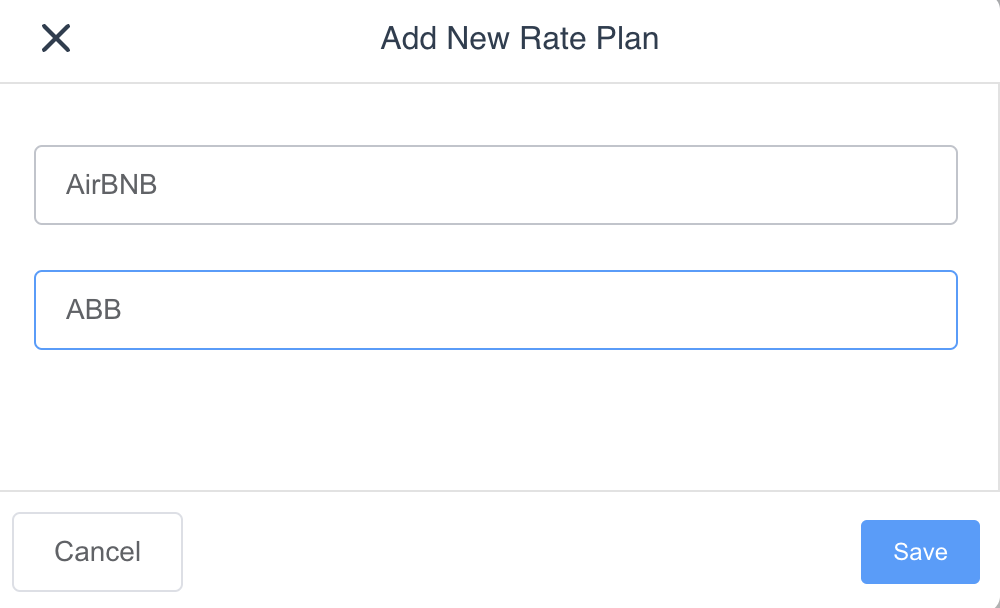Save the new rate plan

[x=919, y=552]
